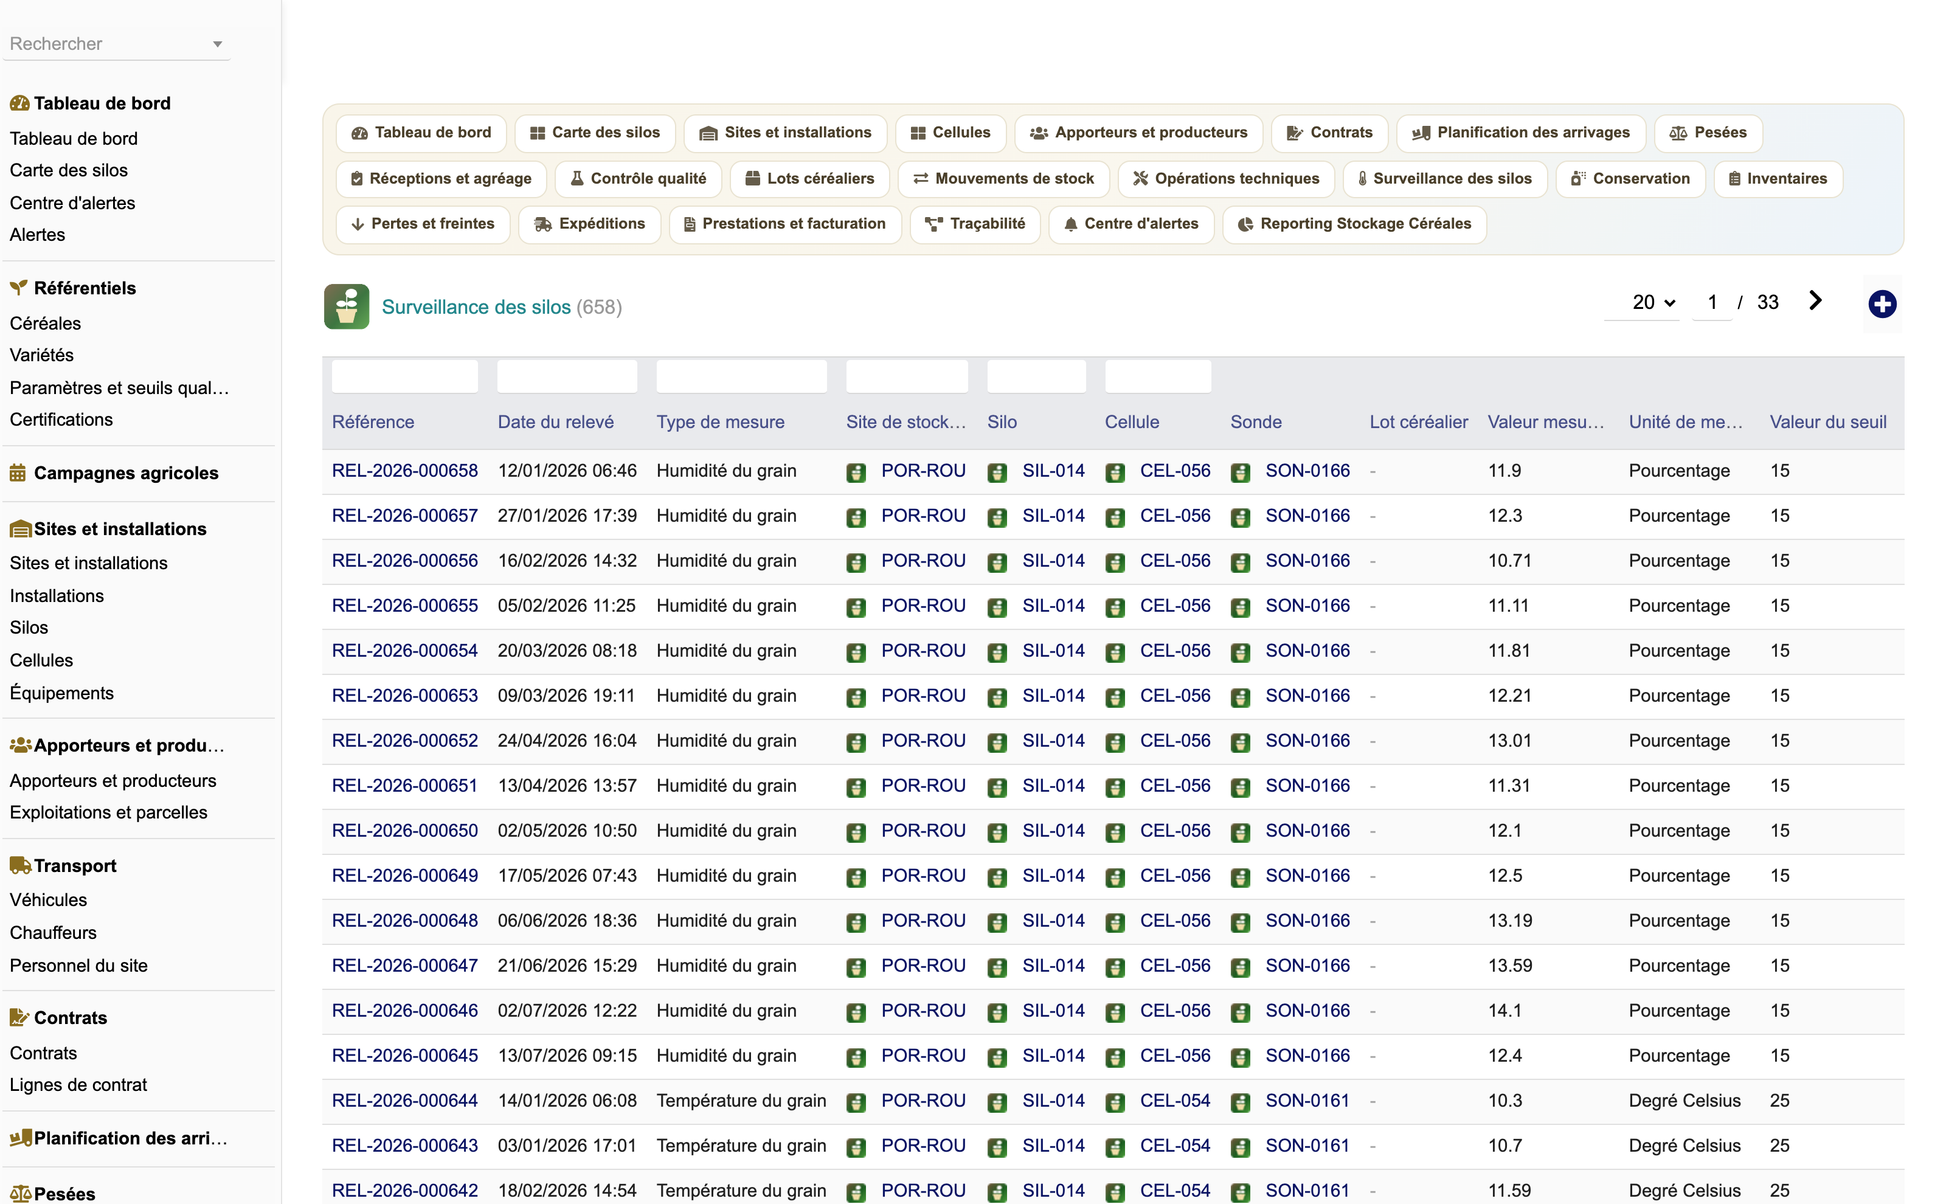The height and width of the screenshot is (1204, 1946).
Task: Open Équipements in sidebar
Action: click(61, 693)
